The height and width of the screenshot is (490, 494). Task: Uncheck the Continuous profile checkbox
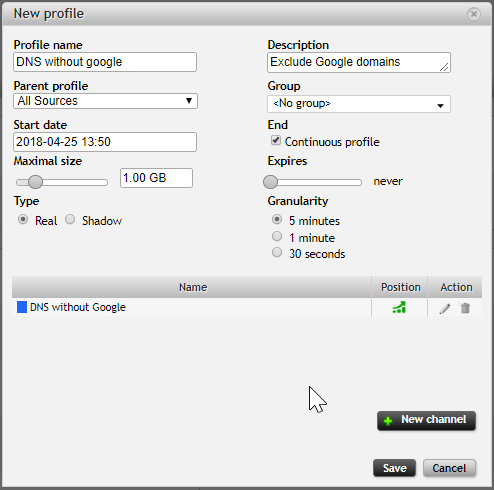pyautogui.click(x=276, y=140)
